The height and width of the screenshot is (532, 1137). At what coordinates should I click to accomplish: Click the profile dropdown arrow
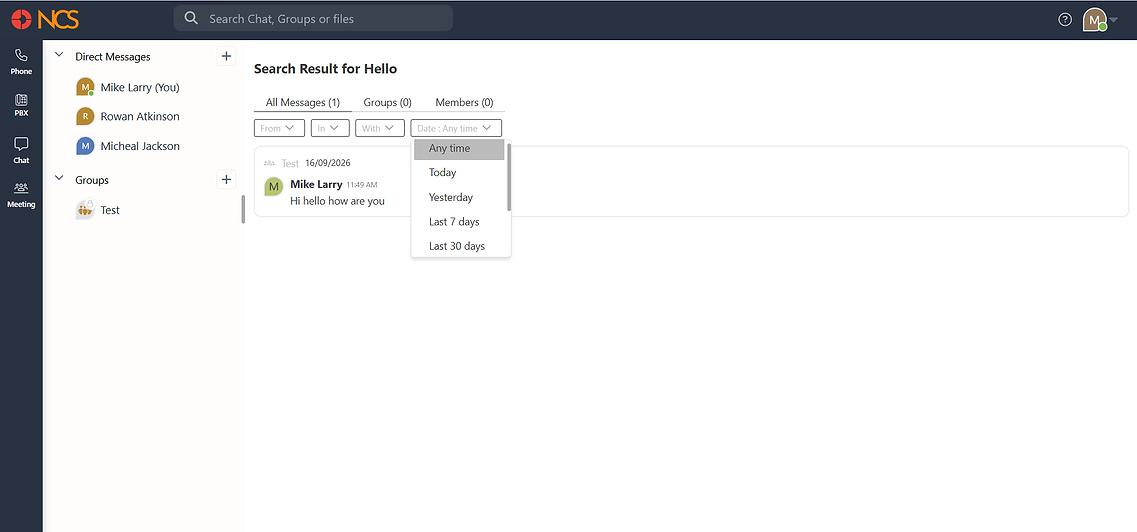click(1114, 20)
